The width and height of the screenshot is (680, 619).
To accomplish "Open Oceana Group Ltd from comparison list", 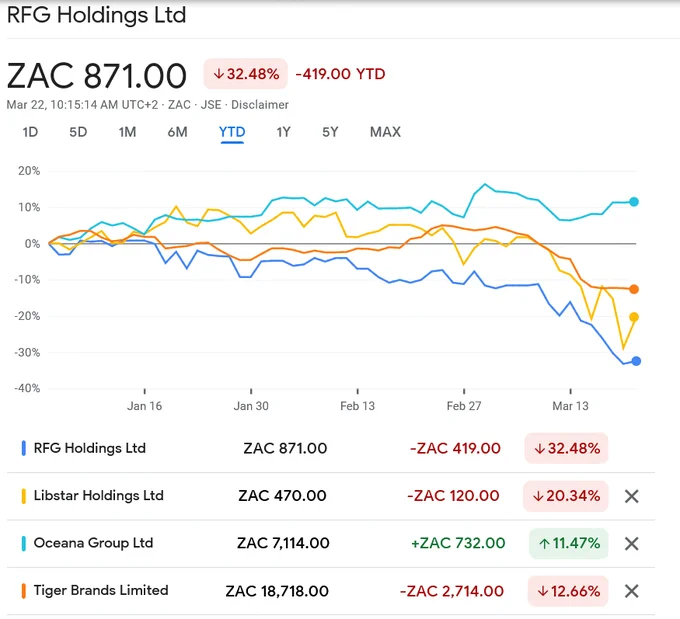I will [93, 543].
